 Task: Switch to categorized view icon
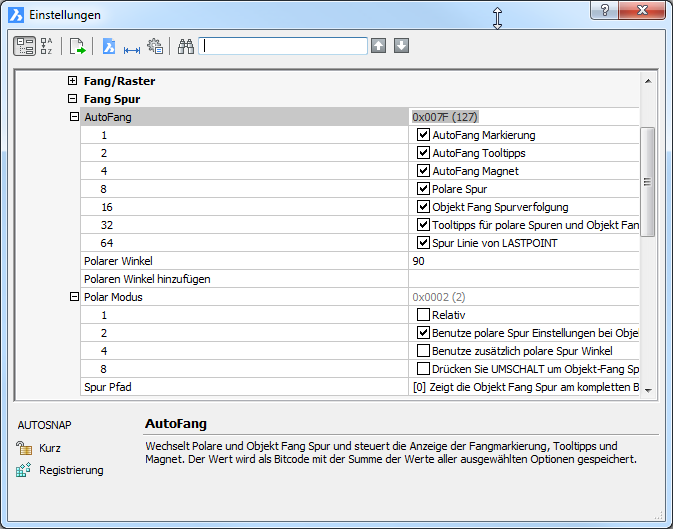[24, 46]
